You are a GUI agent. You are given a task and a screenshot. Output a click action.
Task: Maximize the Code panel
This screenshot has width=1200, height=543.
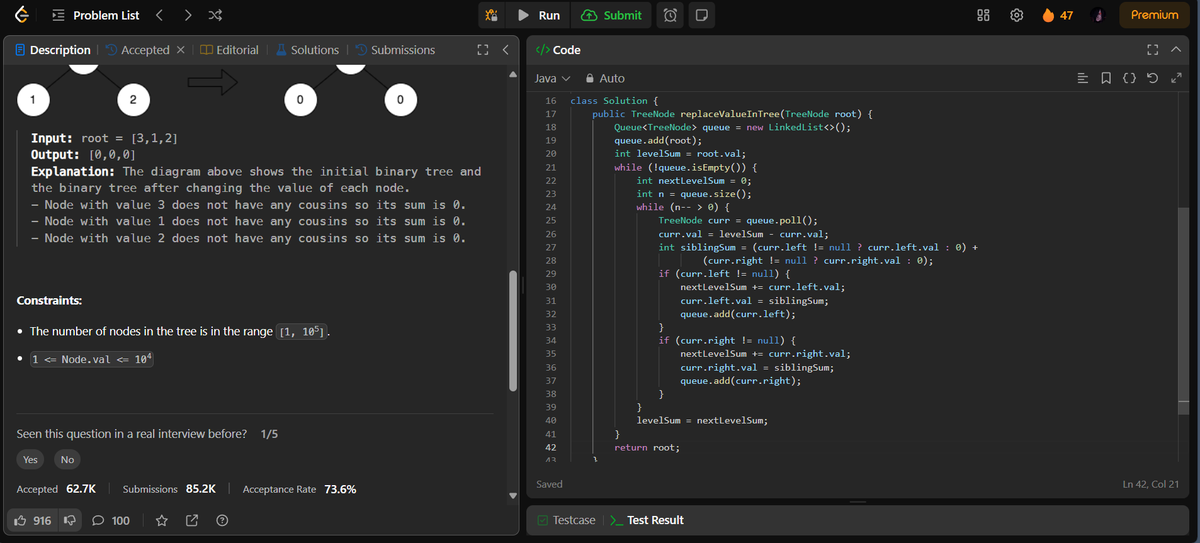(x=1153, y=50)
